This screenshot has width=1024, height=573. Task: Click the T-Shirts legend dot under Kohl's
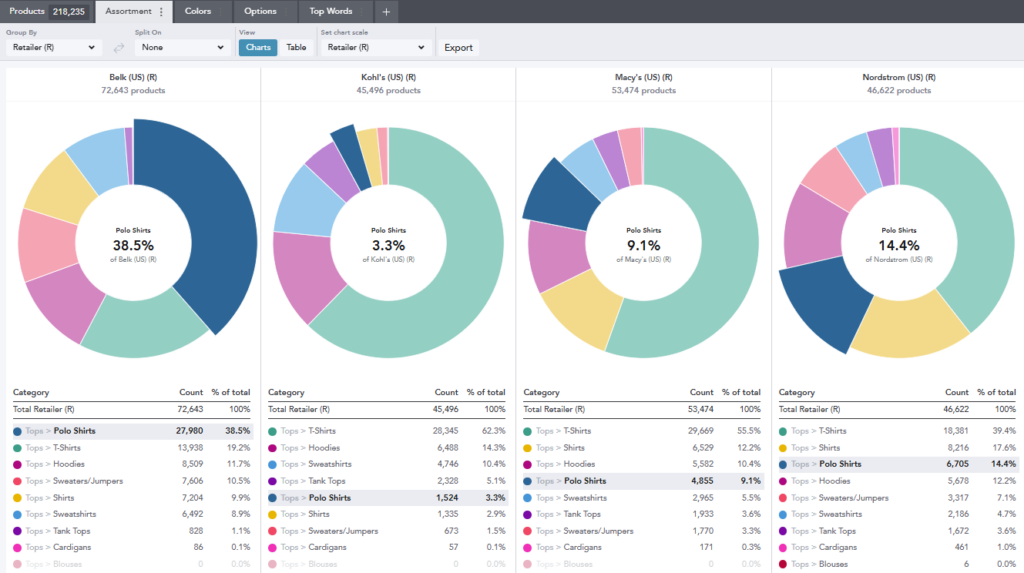273,431
